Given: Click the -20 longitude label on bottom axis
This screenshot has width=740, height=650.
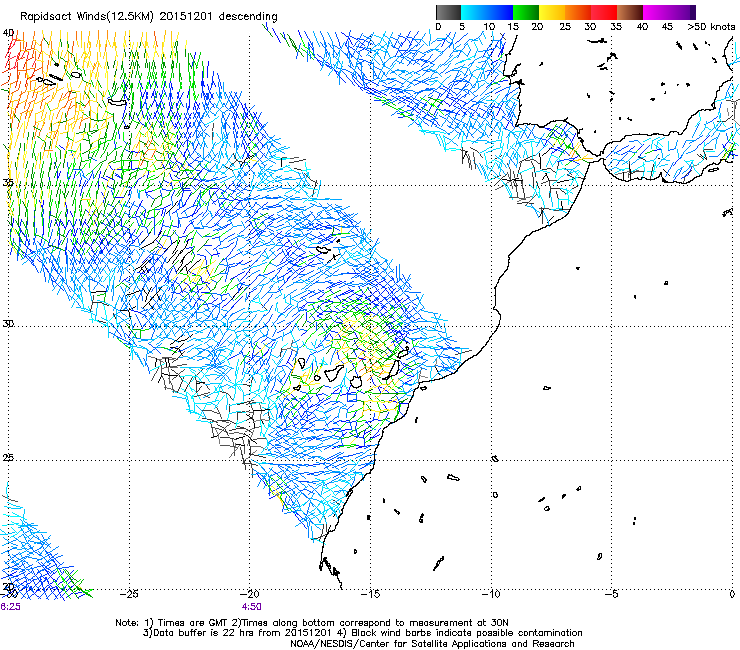Looking at the screenshot, I should pos(250,594).
